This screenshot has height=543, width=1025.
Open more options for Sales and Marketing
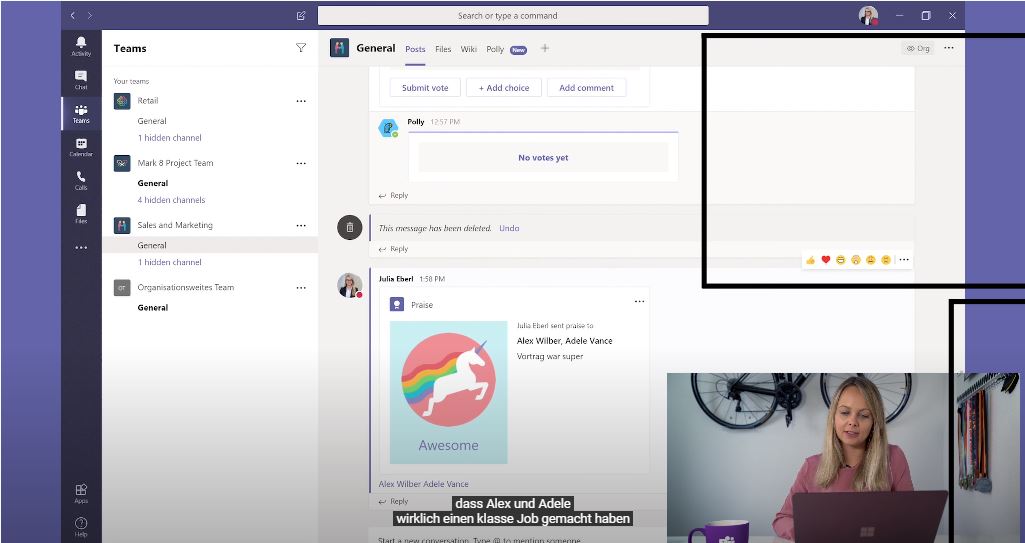point(301,225)
